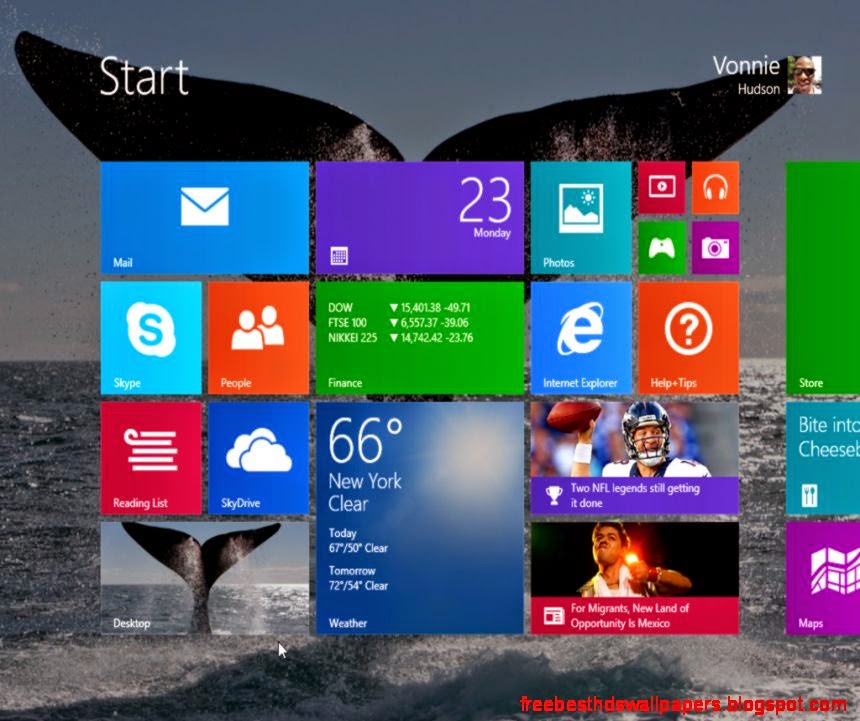This screenshot has width=860, height=721.
Task: Open News tile about Migrants in Mexico
Action: click(635, 578)
